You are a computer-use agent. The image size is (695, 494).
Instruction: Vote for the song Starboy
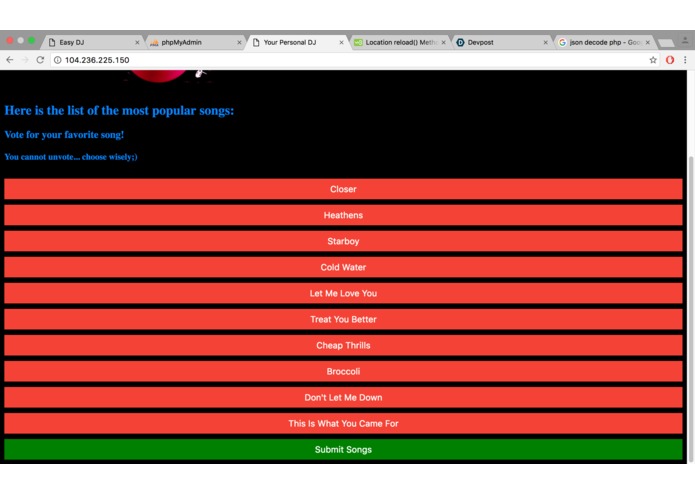[x=343, y=241]
